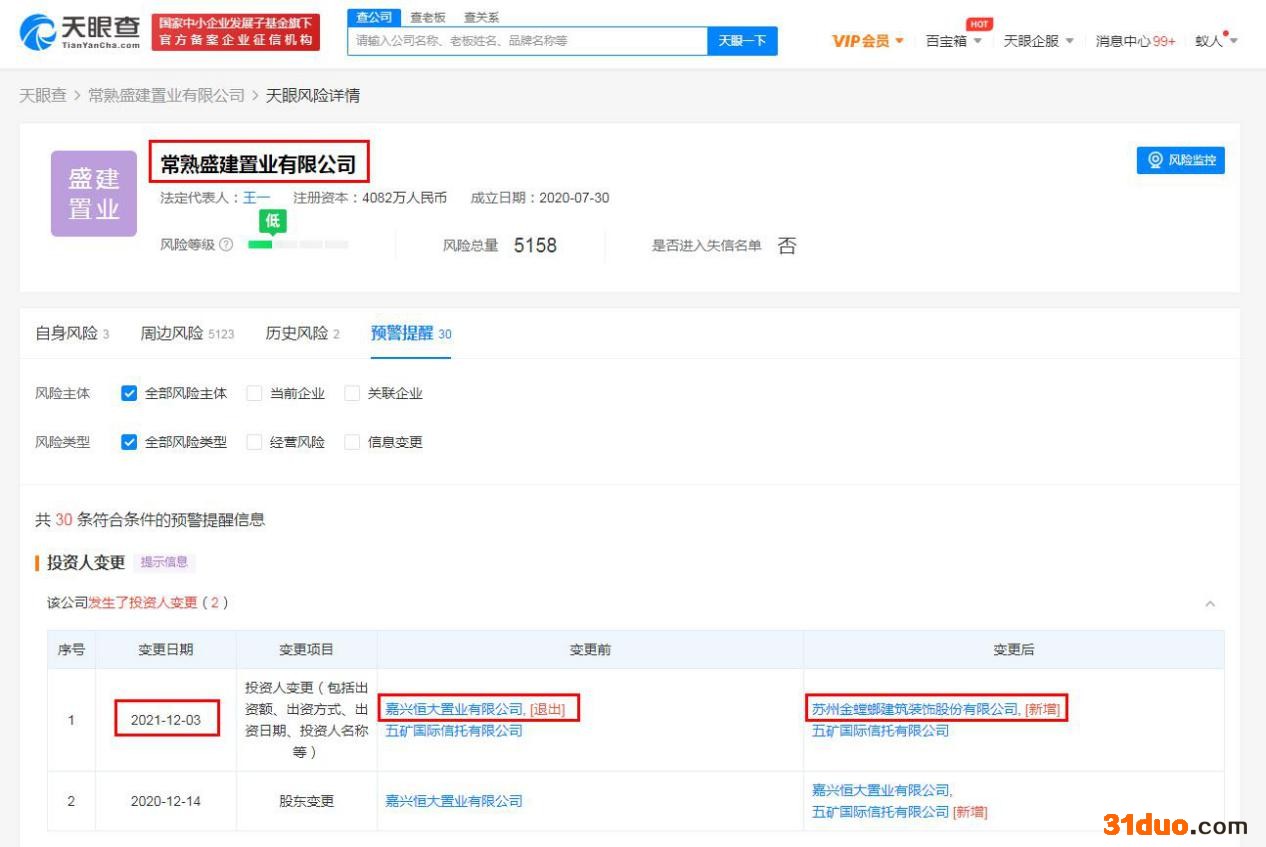Viewport: 1266px width, 847px height.
Task: Click the 天眼查 logo icon
Action: point(38,32)
